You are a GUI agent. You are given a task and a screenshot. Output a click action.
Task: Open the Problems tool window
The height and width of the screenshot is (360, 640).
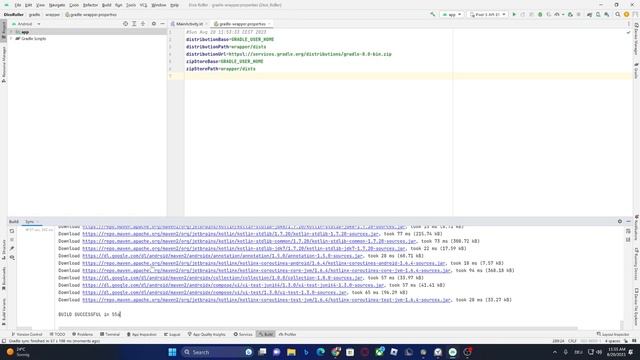click(x=82, y=334)
